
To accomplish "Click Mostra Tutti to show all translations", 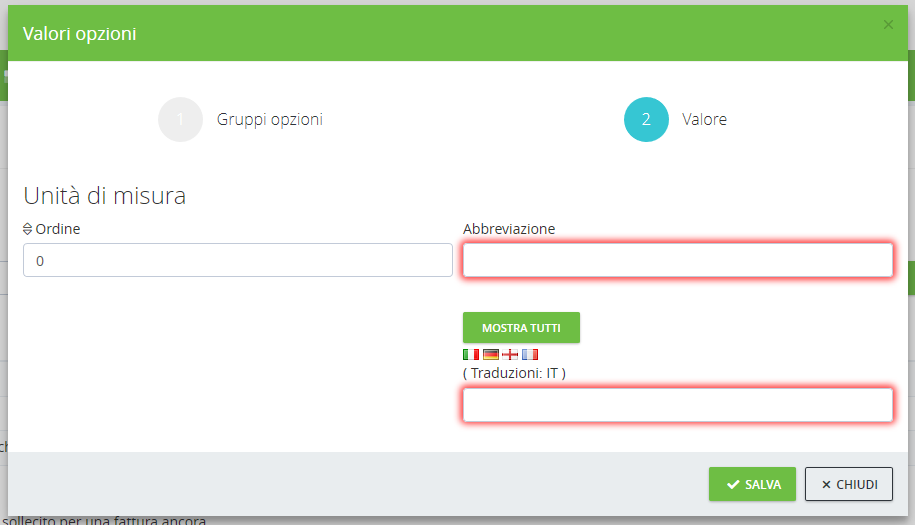I will (521, 328).
